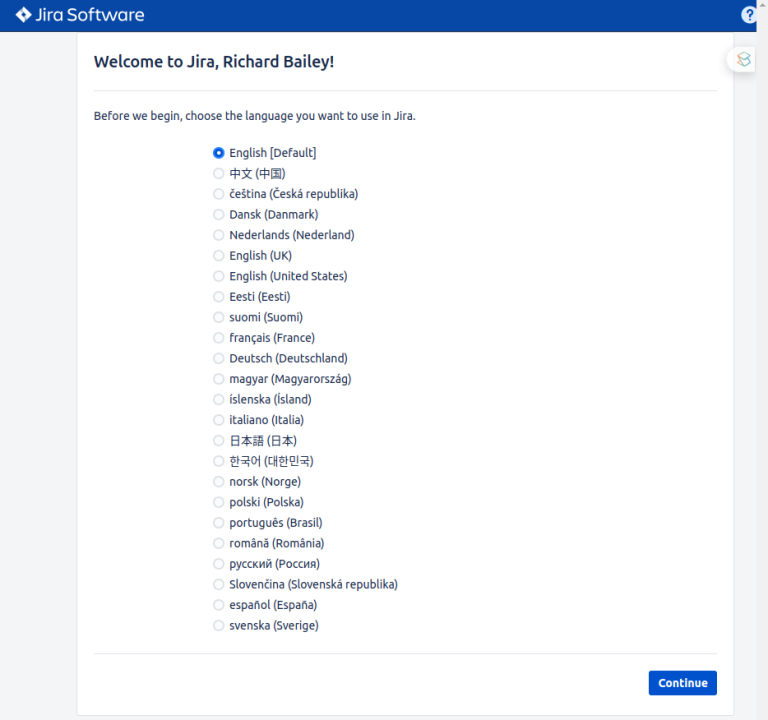Choose norsk (Norge) radio button
The width and height of the screenshot is (768, 720).
218,482
